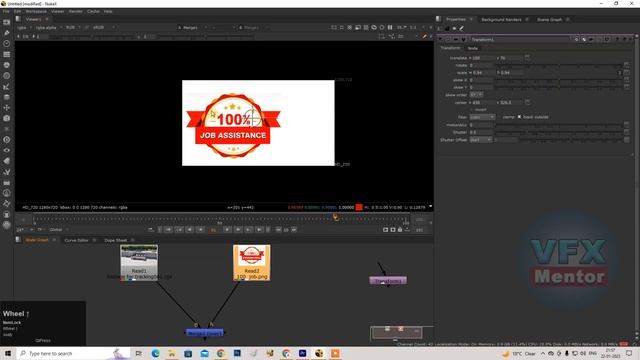Click the lock icon below the viewer
The width and height of the screenshot is (640, 360).
pyautogui.click(x=400, y=230)
